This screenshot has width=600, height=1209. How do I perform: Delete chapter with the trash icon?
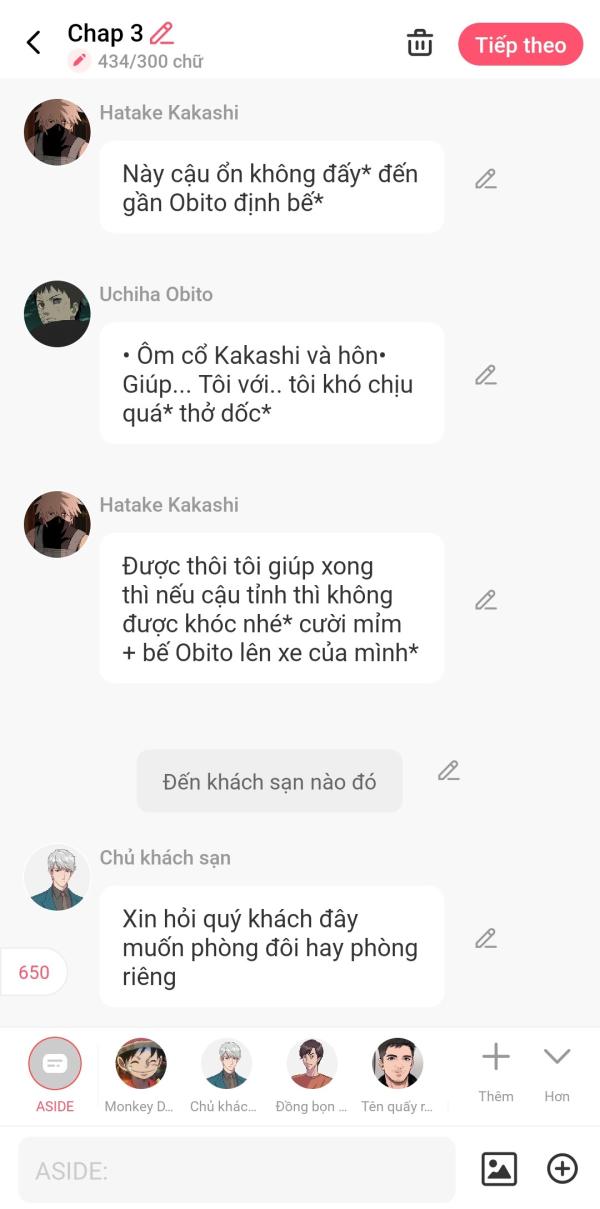[420, 43]
